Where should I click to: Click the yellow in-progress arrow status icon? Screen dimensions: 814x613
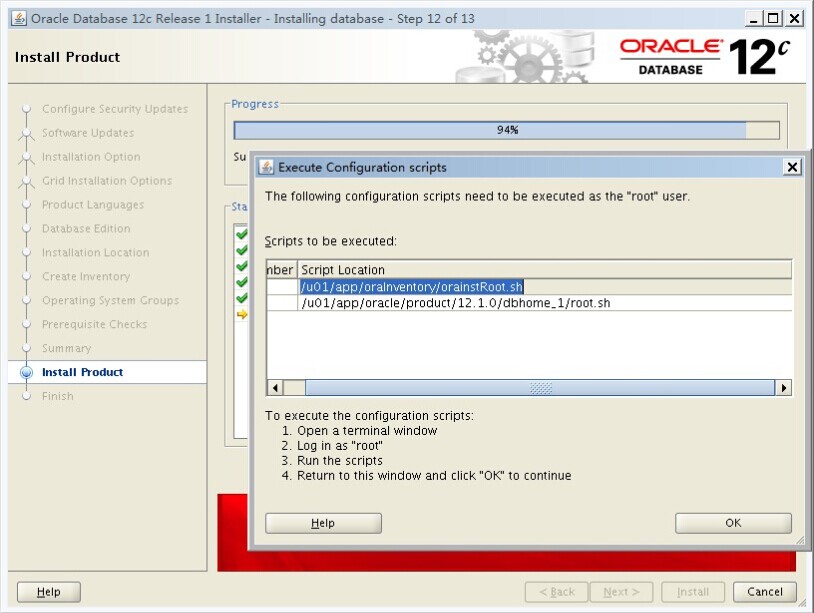(x=241, y=314)
